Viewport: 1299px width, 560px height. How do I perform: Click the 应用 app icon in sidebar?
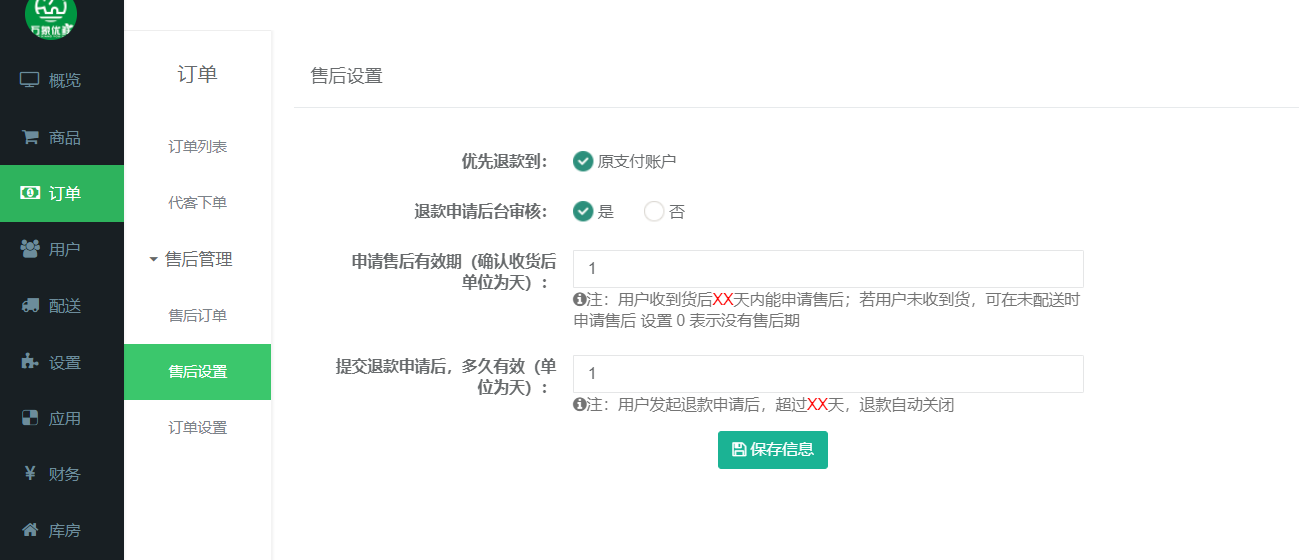point(30,418)
